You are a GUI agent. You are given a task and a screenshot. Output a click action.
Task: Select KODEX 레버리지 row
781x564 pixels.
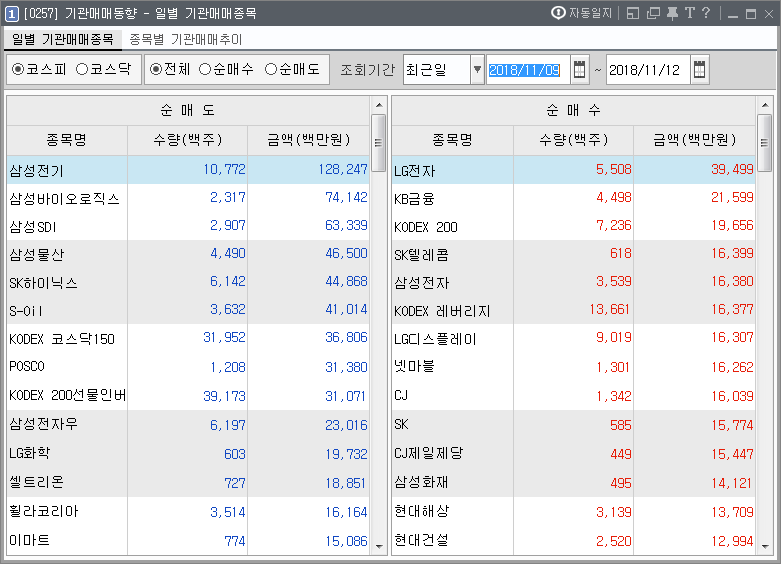[x=574, y=310]
